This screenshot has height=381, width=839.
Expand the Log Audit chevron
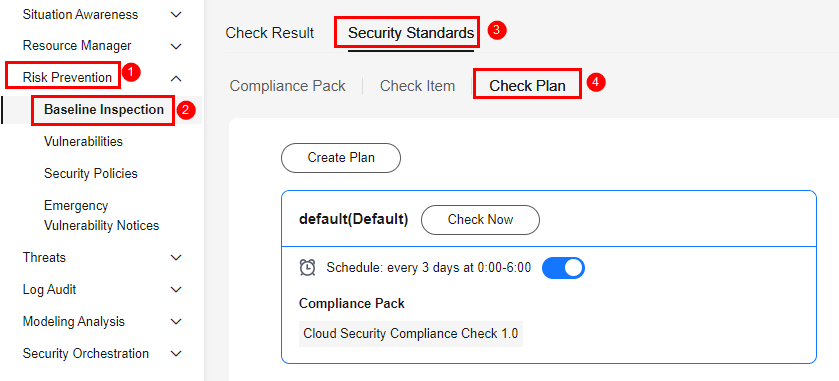pyautogui.click(x=176, y=290)
